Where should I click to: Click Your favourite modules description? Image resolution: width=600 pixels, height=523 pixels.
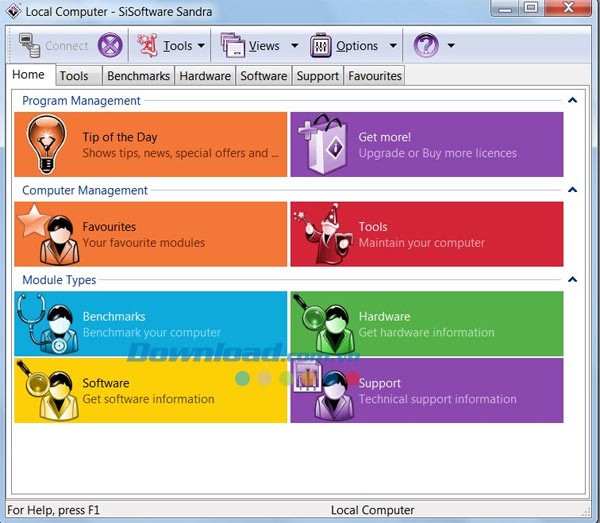pos(143,243)
